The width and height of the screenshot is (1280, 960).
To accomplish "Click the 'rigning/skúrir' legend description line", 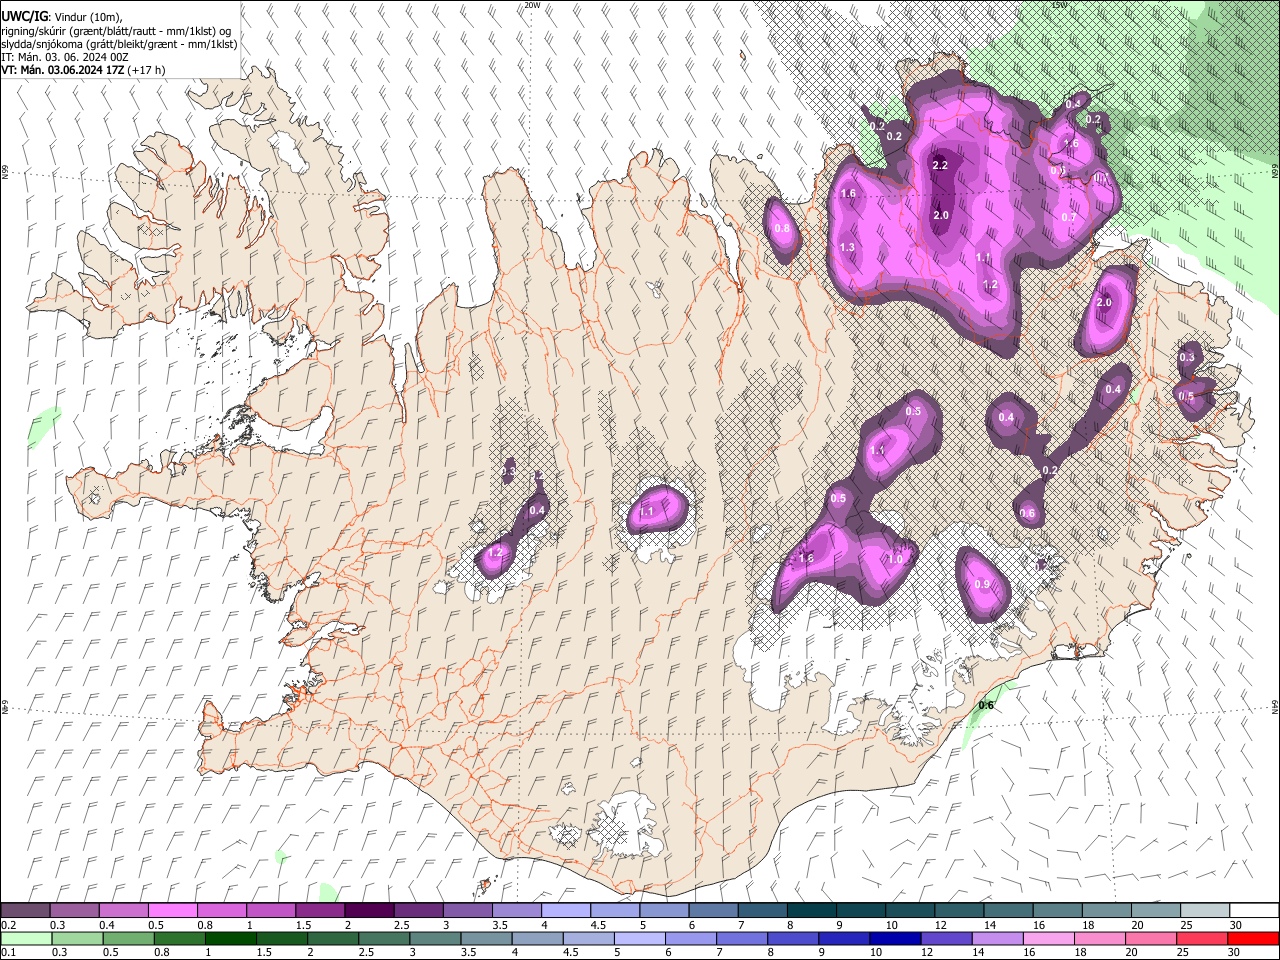I will [x=117, y=30].
